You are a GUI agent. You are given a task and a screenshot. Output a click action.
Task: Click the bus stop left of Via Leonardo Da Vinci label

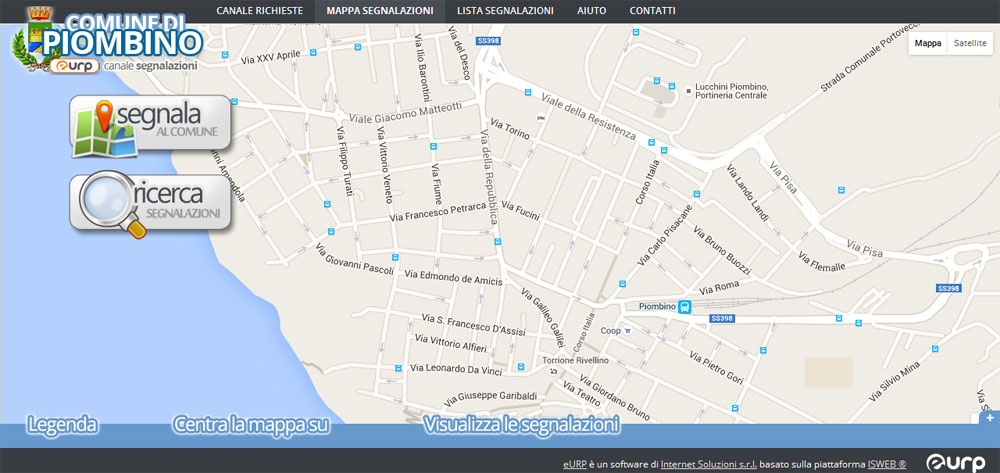pyautogui.click(x=398, y=368)
